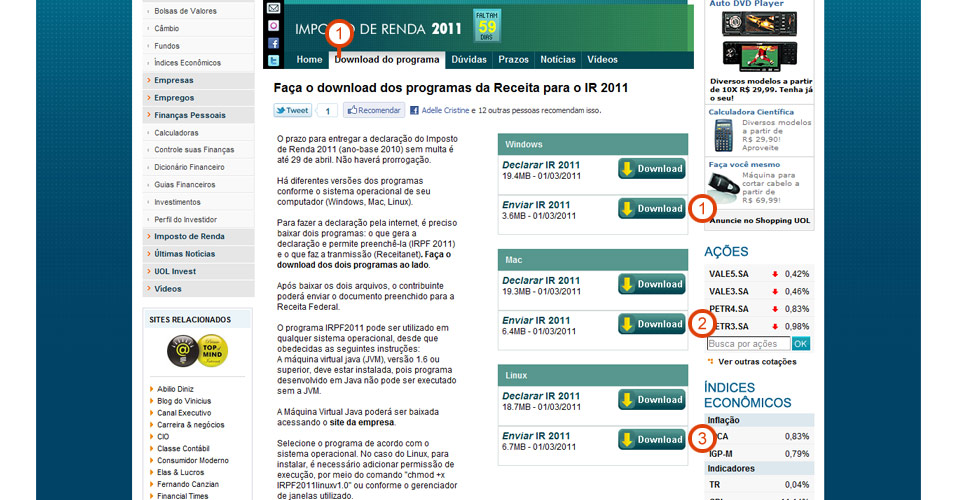Click the scientific calculator ad image
This screenshot has height=500, width=956.
724,135
